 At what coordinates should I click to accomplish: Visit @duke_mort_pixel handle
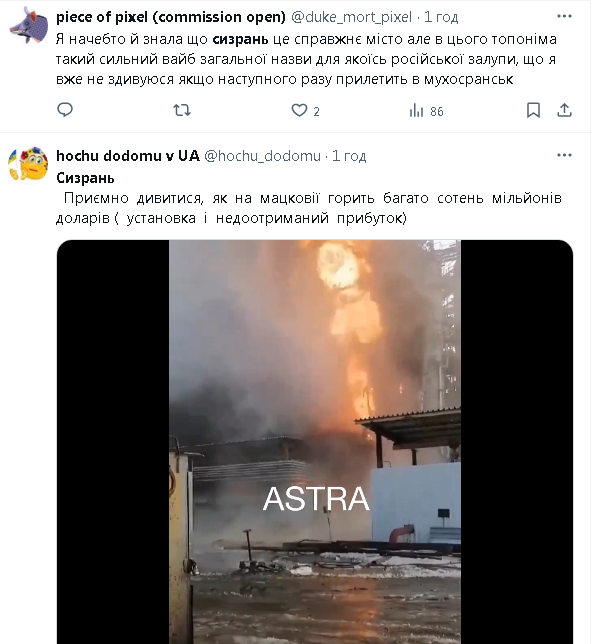(x=351, y=17)
